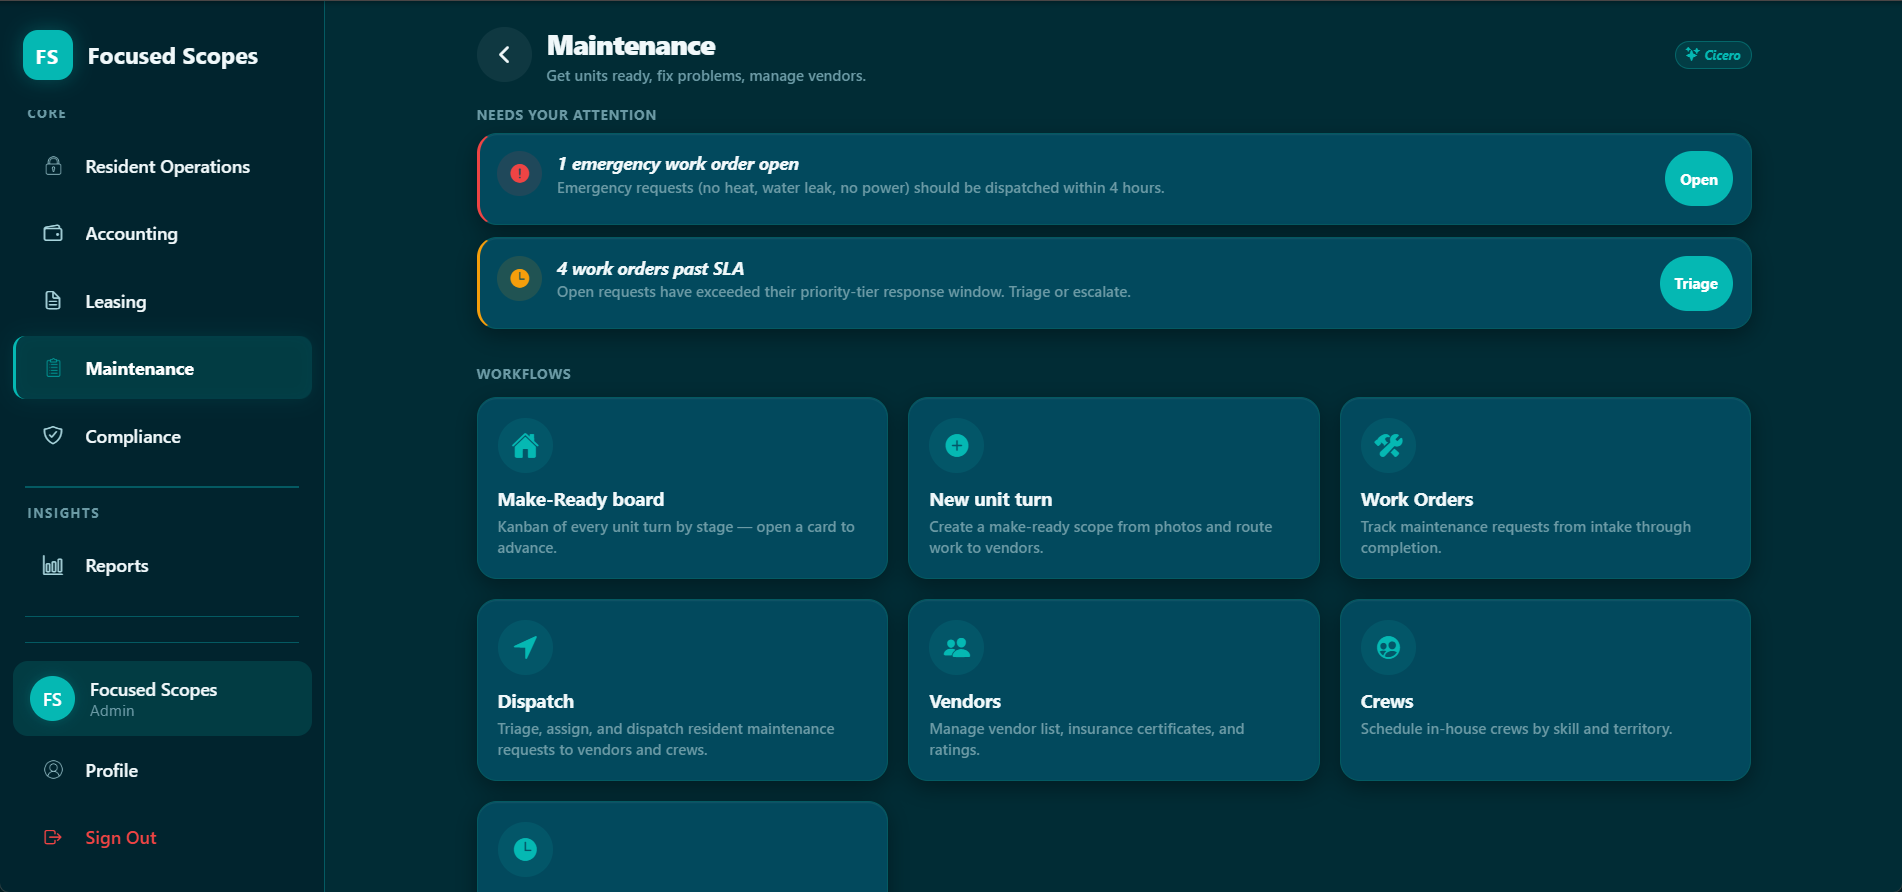View the Reports page

(162, 565)
